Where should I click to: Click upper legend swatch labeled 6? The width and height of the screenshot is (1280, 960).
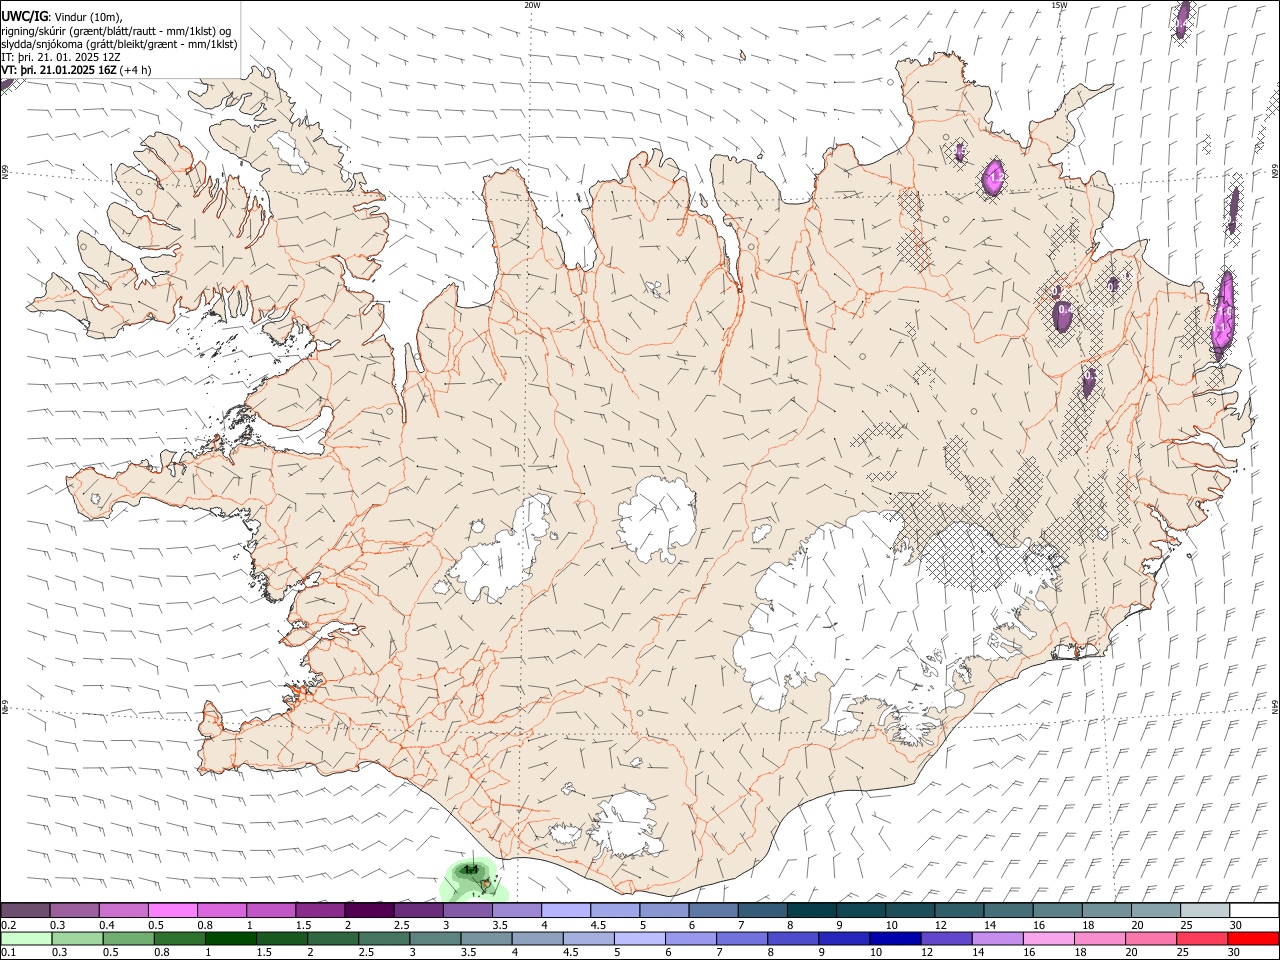click(713, 910)
